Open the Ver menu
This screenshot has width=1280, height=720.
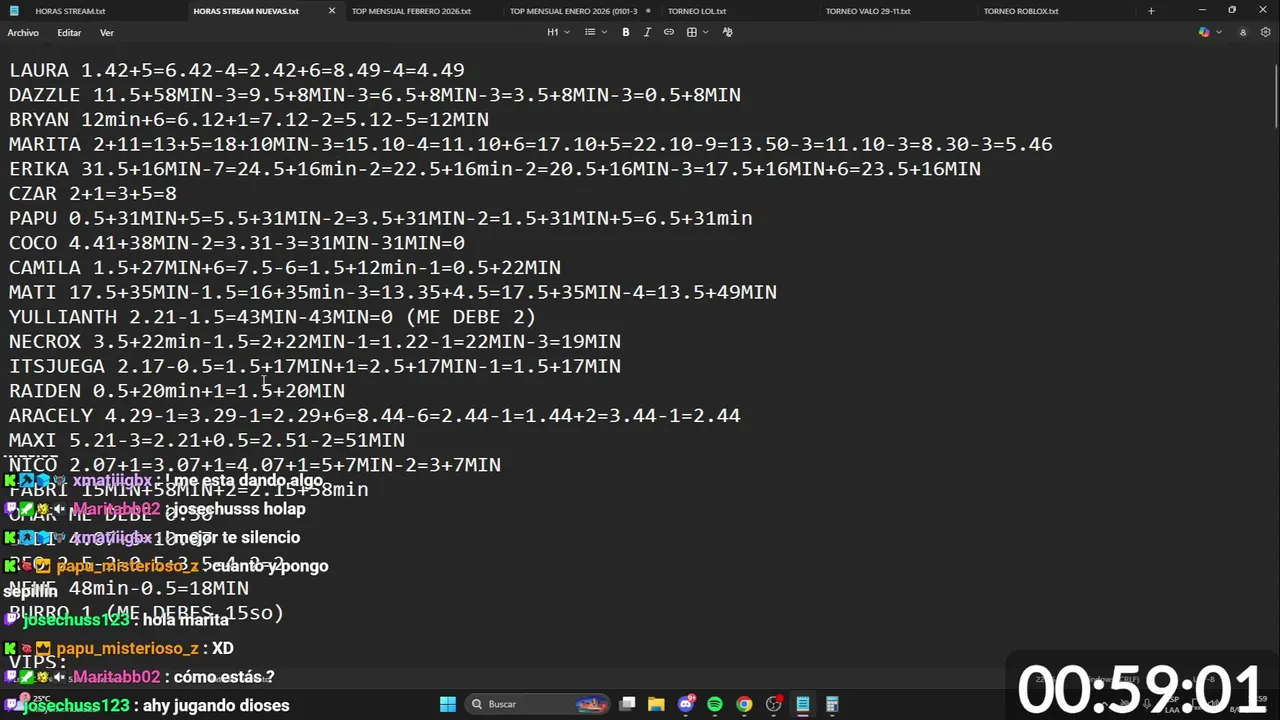click(x=107, y=33)
